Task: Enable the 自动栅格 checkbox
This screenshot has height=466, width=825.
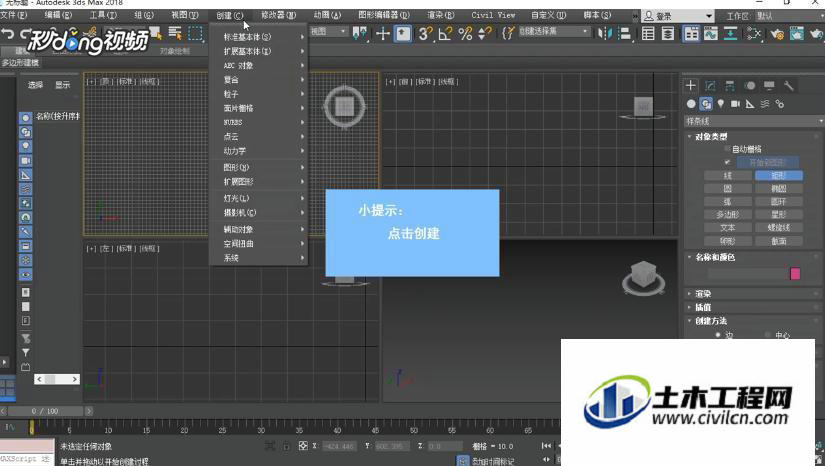Action: [x=728, y=149]
